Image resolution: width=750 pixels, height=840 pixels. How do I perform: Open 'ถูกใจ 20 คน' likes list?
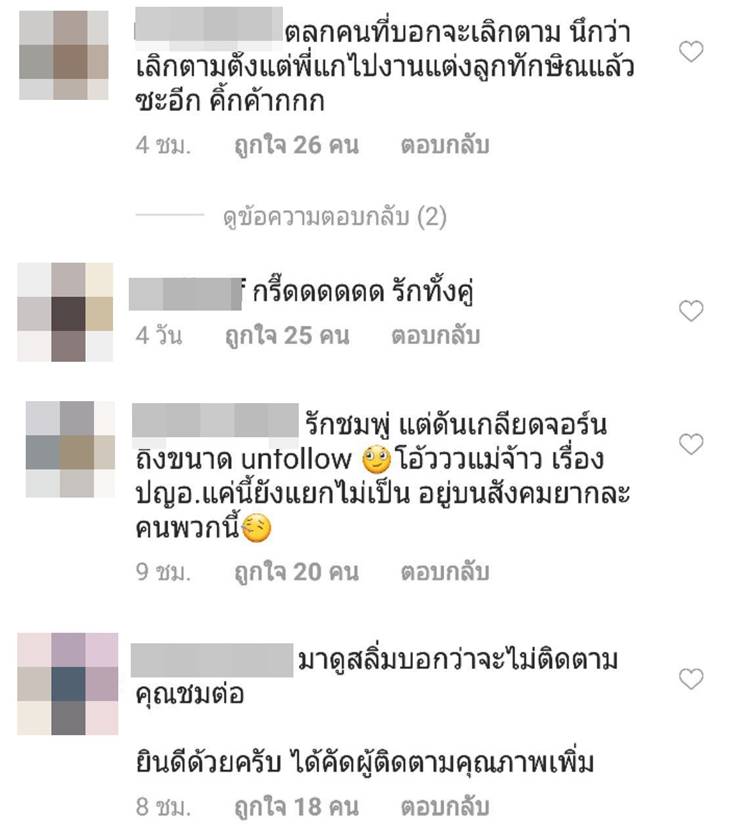click(297, 572)
